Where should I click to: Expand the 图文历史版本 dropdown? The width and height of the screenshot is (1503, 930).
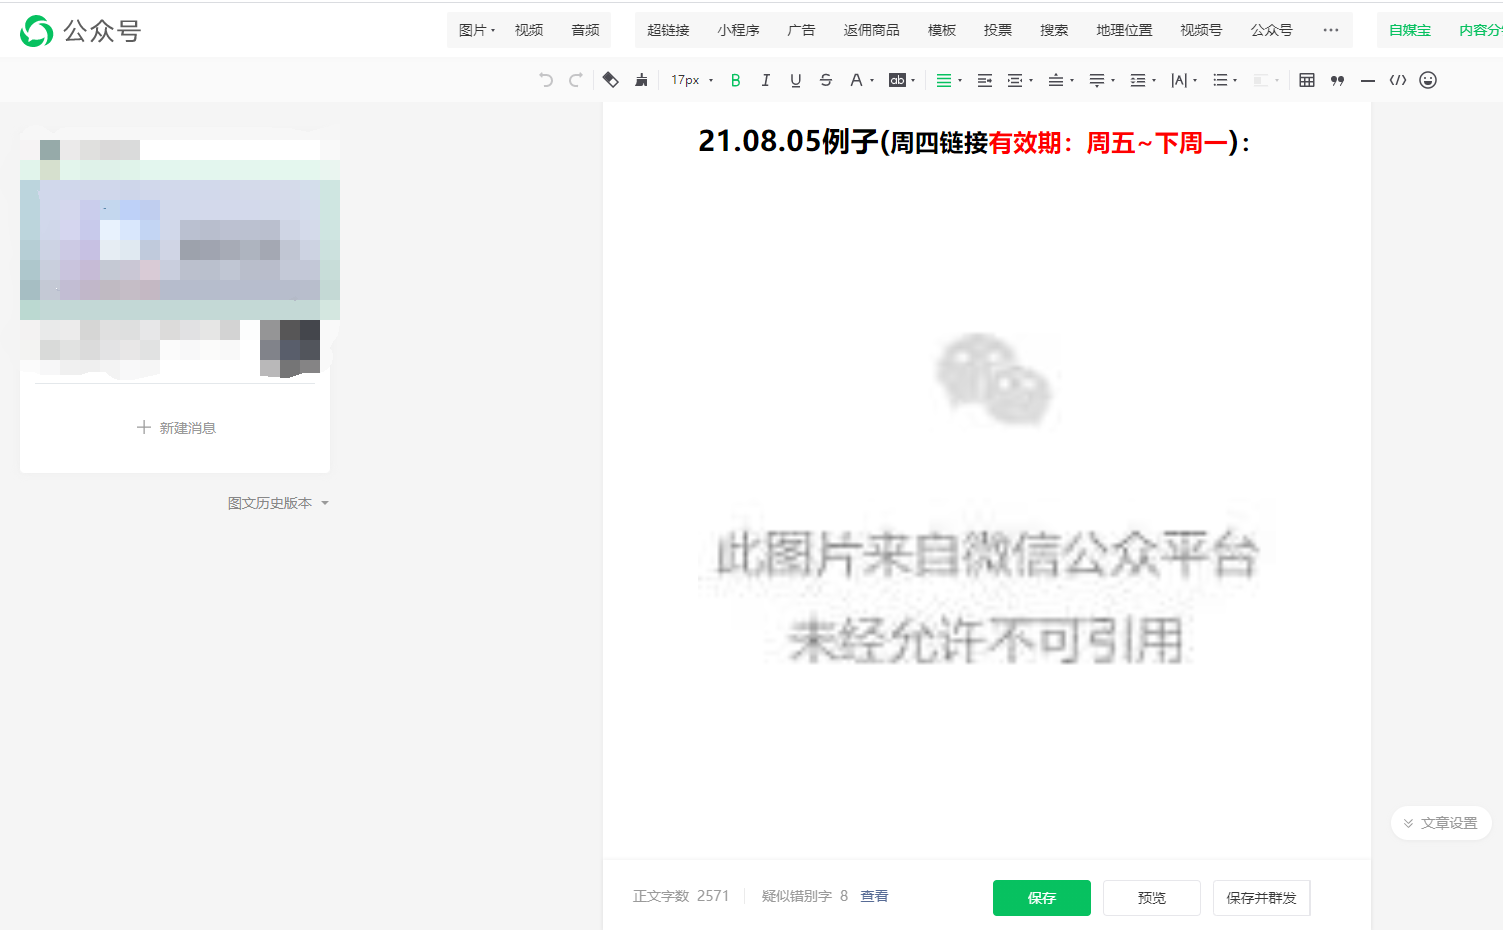point(278,503)
